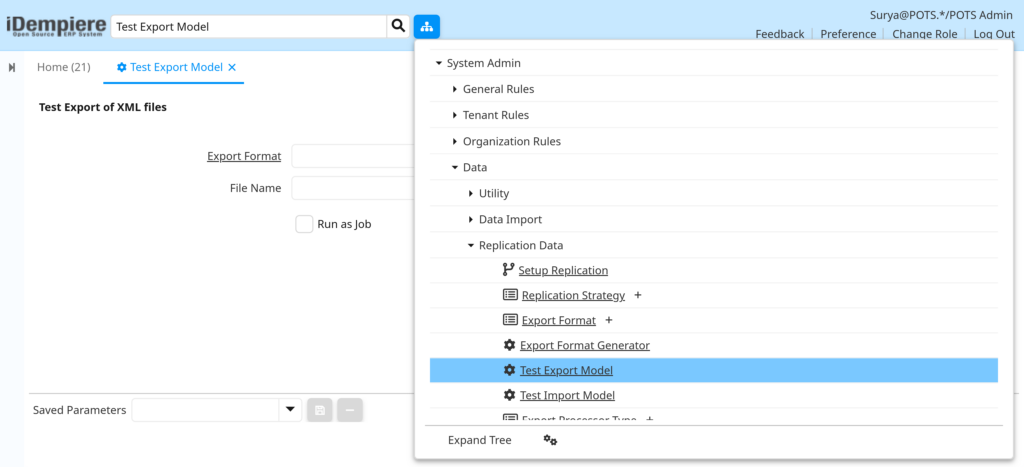
Task: Expand the Organization Rules node
Action: tap(455, 142)
